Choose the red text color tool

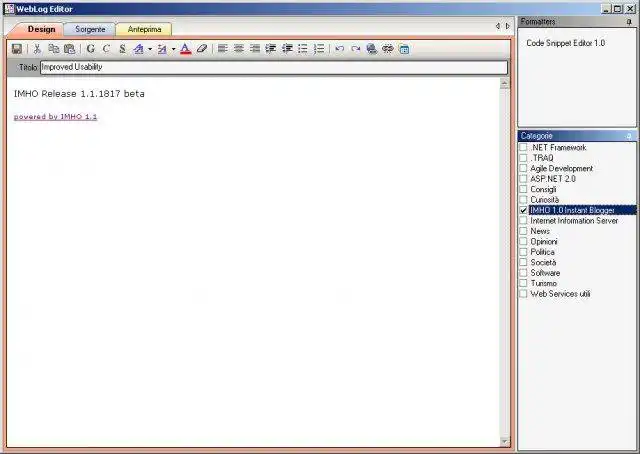click(x=186, y=49)
